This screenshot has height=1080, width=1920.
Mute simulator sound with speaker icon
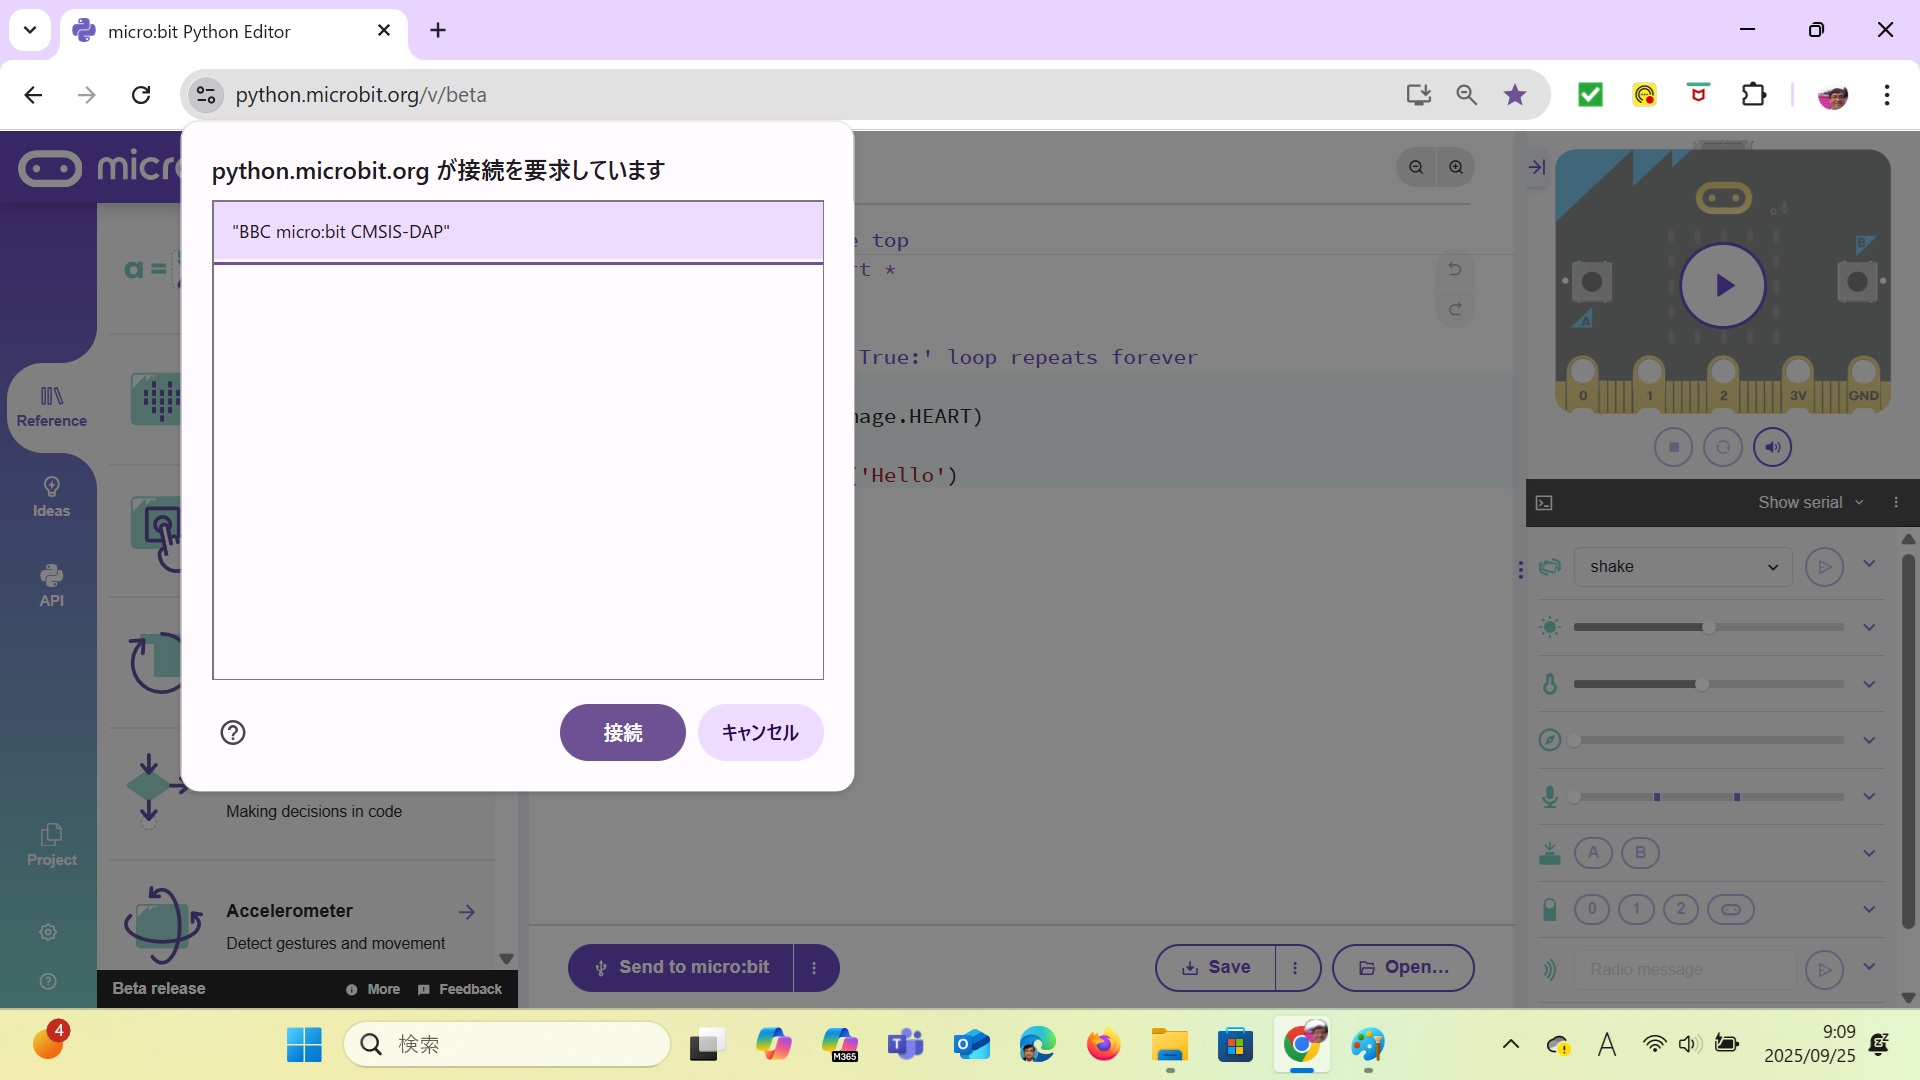pyautogui.click(x=1773, y=447)
